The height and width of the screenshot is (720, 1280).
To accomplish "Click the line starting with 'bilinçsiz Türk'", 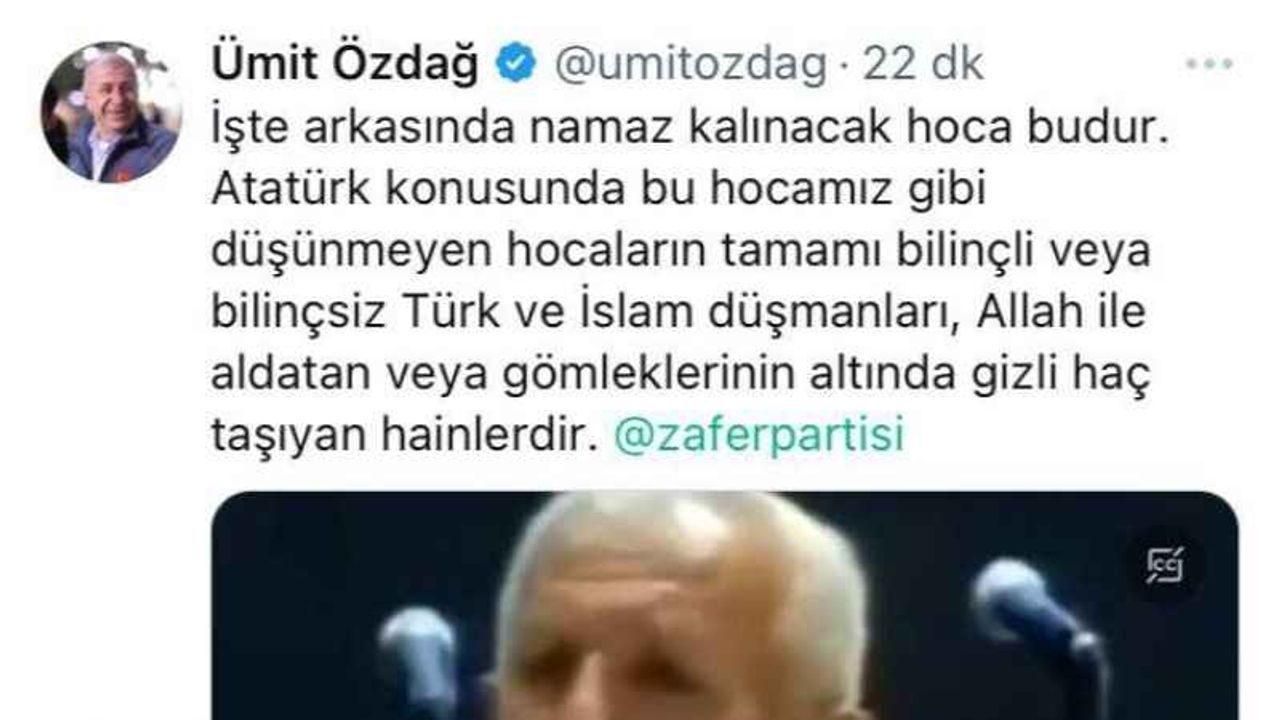I will pyautogui.click(x=678, y=314).
